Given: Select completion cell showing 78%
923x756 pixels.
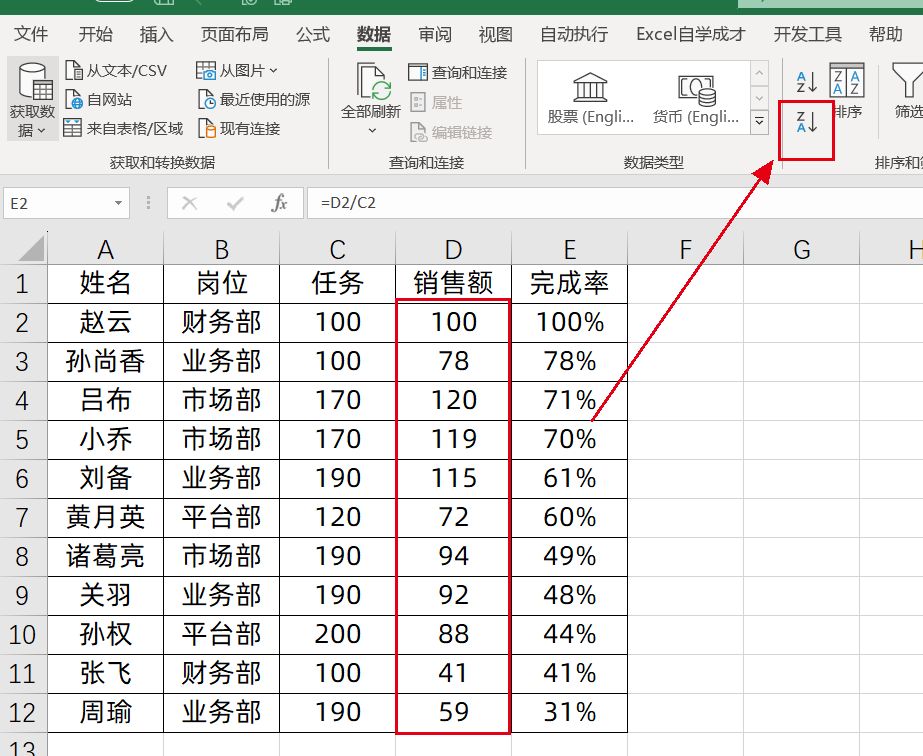Looking at the screenshot, I should (x=569, y=362).
